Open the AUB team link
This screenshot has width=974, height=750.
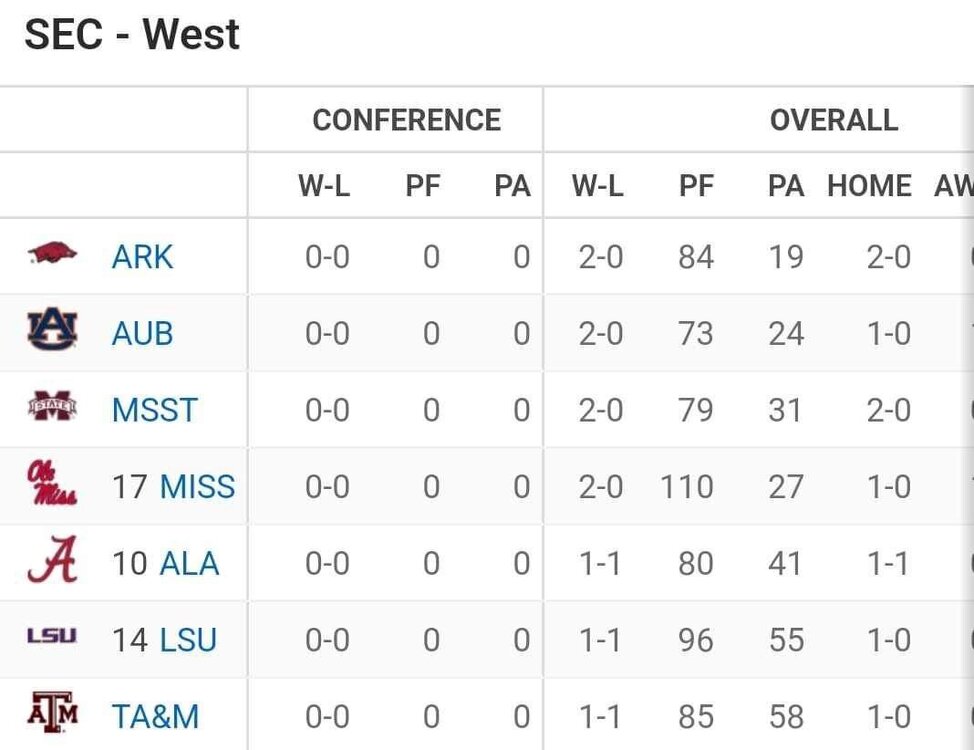pos(142,333)
